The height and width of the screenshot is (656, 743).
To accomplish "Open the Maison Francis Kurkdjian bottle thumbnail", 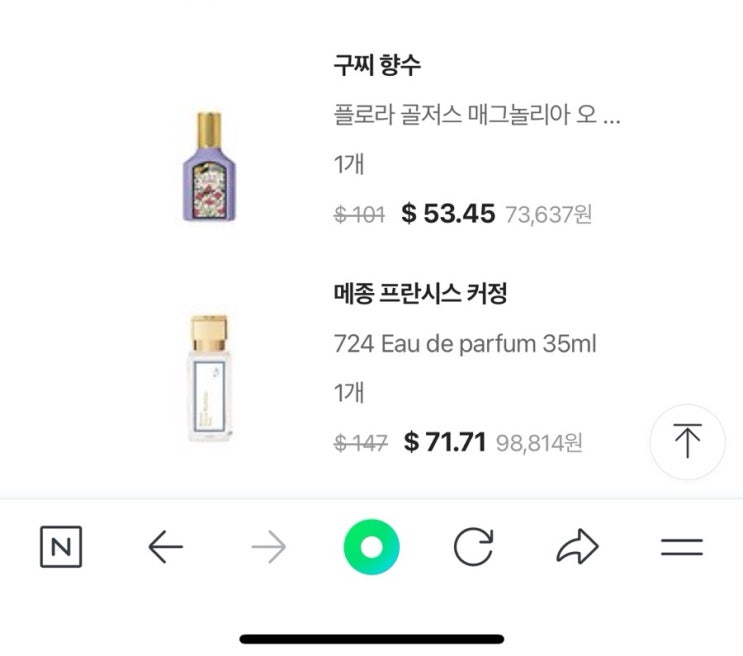I will point(209,378).
